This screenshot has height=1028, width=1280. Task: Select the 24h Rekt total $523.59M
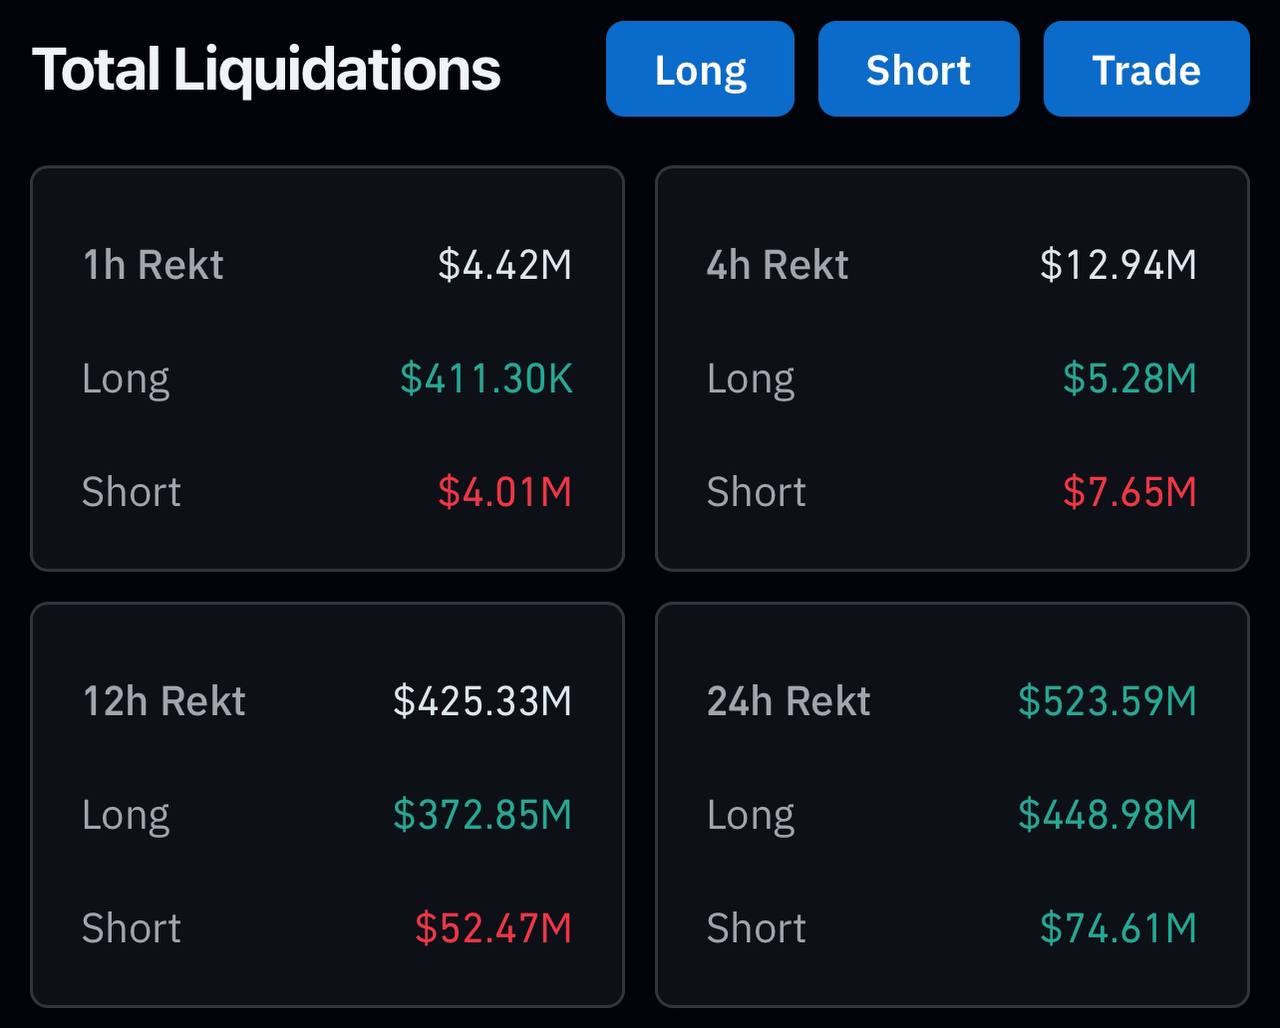click(x=1107, y=701)
